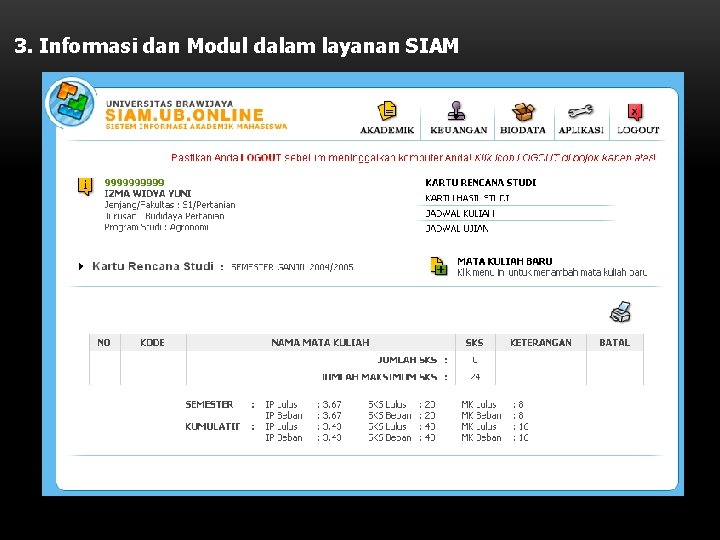Click the KETERANGAN column header
This screenshot has width=720, height=540.
pos(540,343)
